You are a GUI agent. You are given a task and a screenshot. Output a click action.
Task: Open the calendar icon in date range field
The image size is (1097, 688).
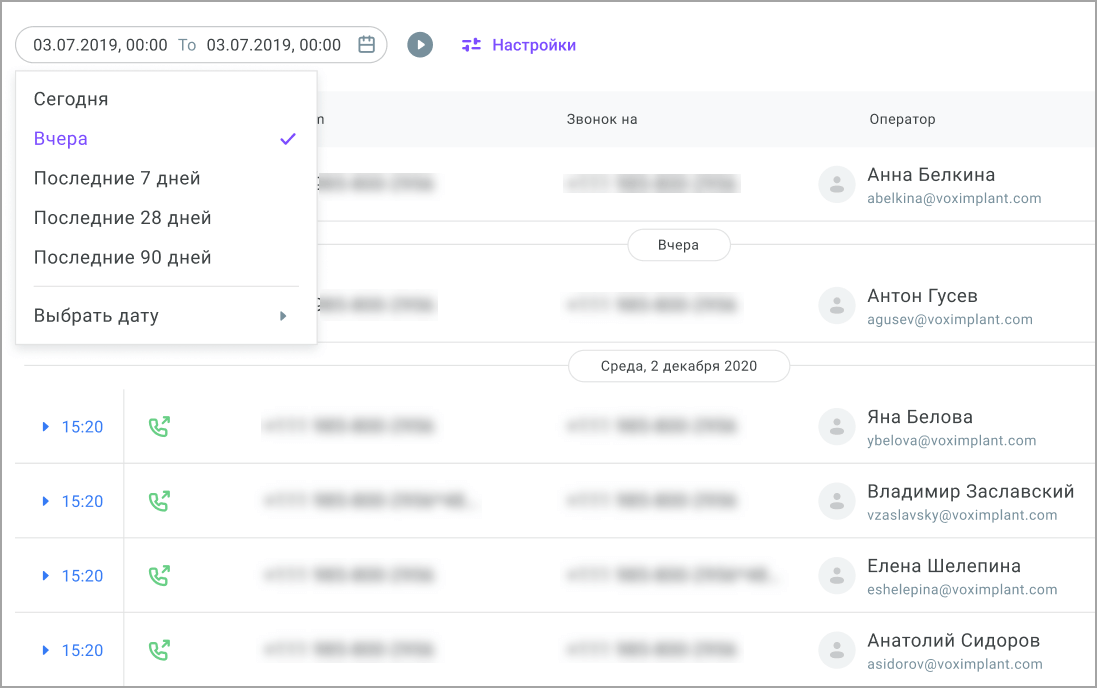[367, 45]
